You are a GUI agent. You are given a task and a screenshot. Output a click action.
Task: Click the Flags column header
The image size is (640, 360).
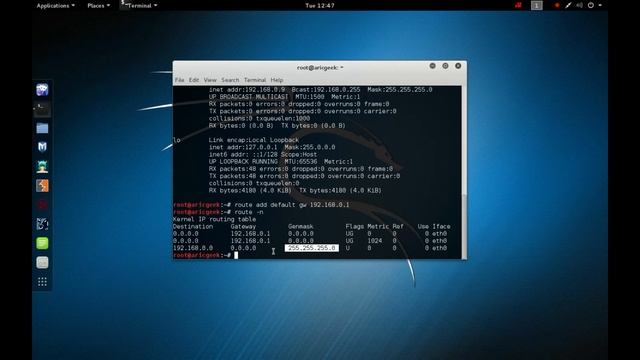click(355, 227)
